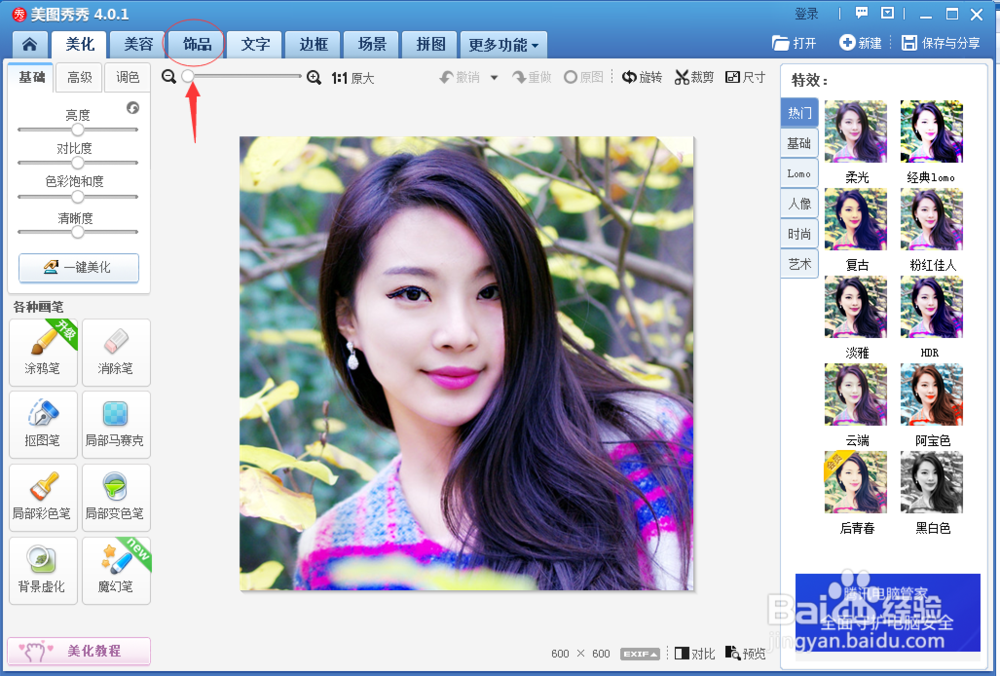The height and width of the screenshot is (676, 1000).
Task: Click the 裁剪 crop tool
Action: coord(695,77)
